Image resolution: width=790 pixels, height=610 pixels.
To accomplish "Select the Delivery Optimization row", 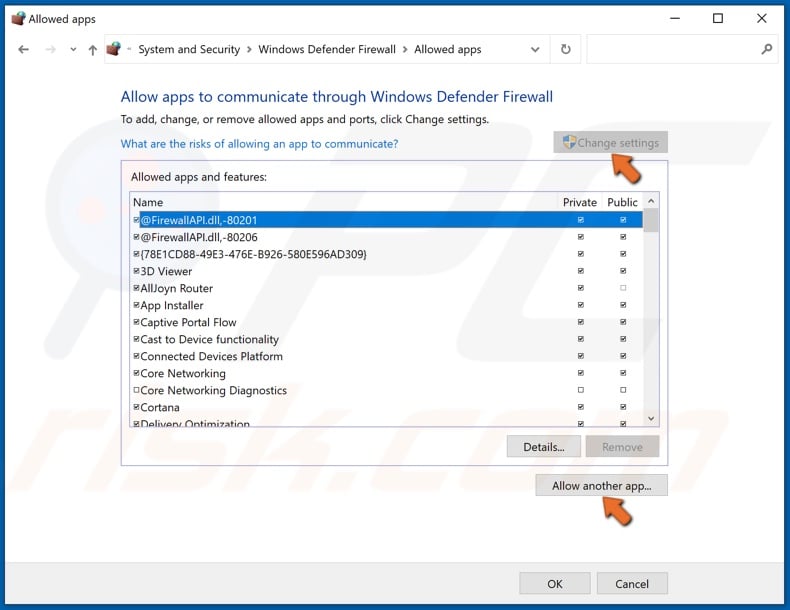I will pyautogui.click(x=386, y=423).
